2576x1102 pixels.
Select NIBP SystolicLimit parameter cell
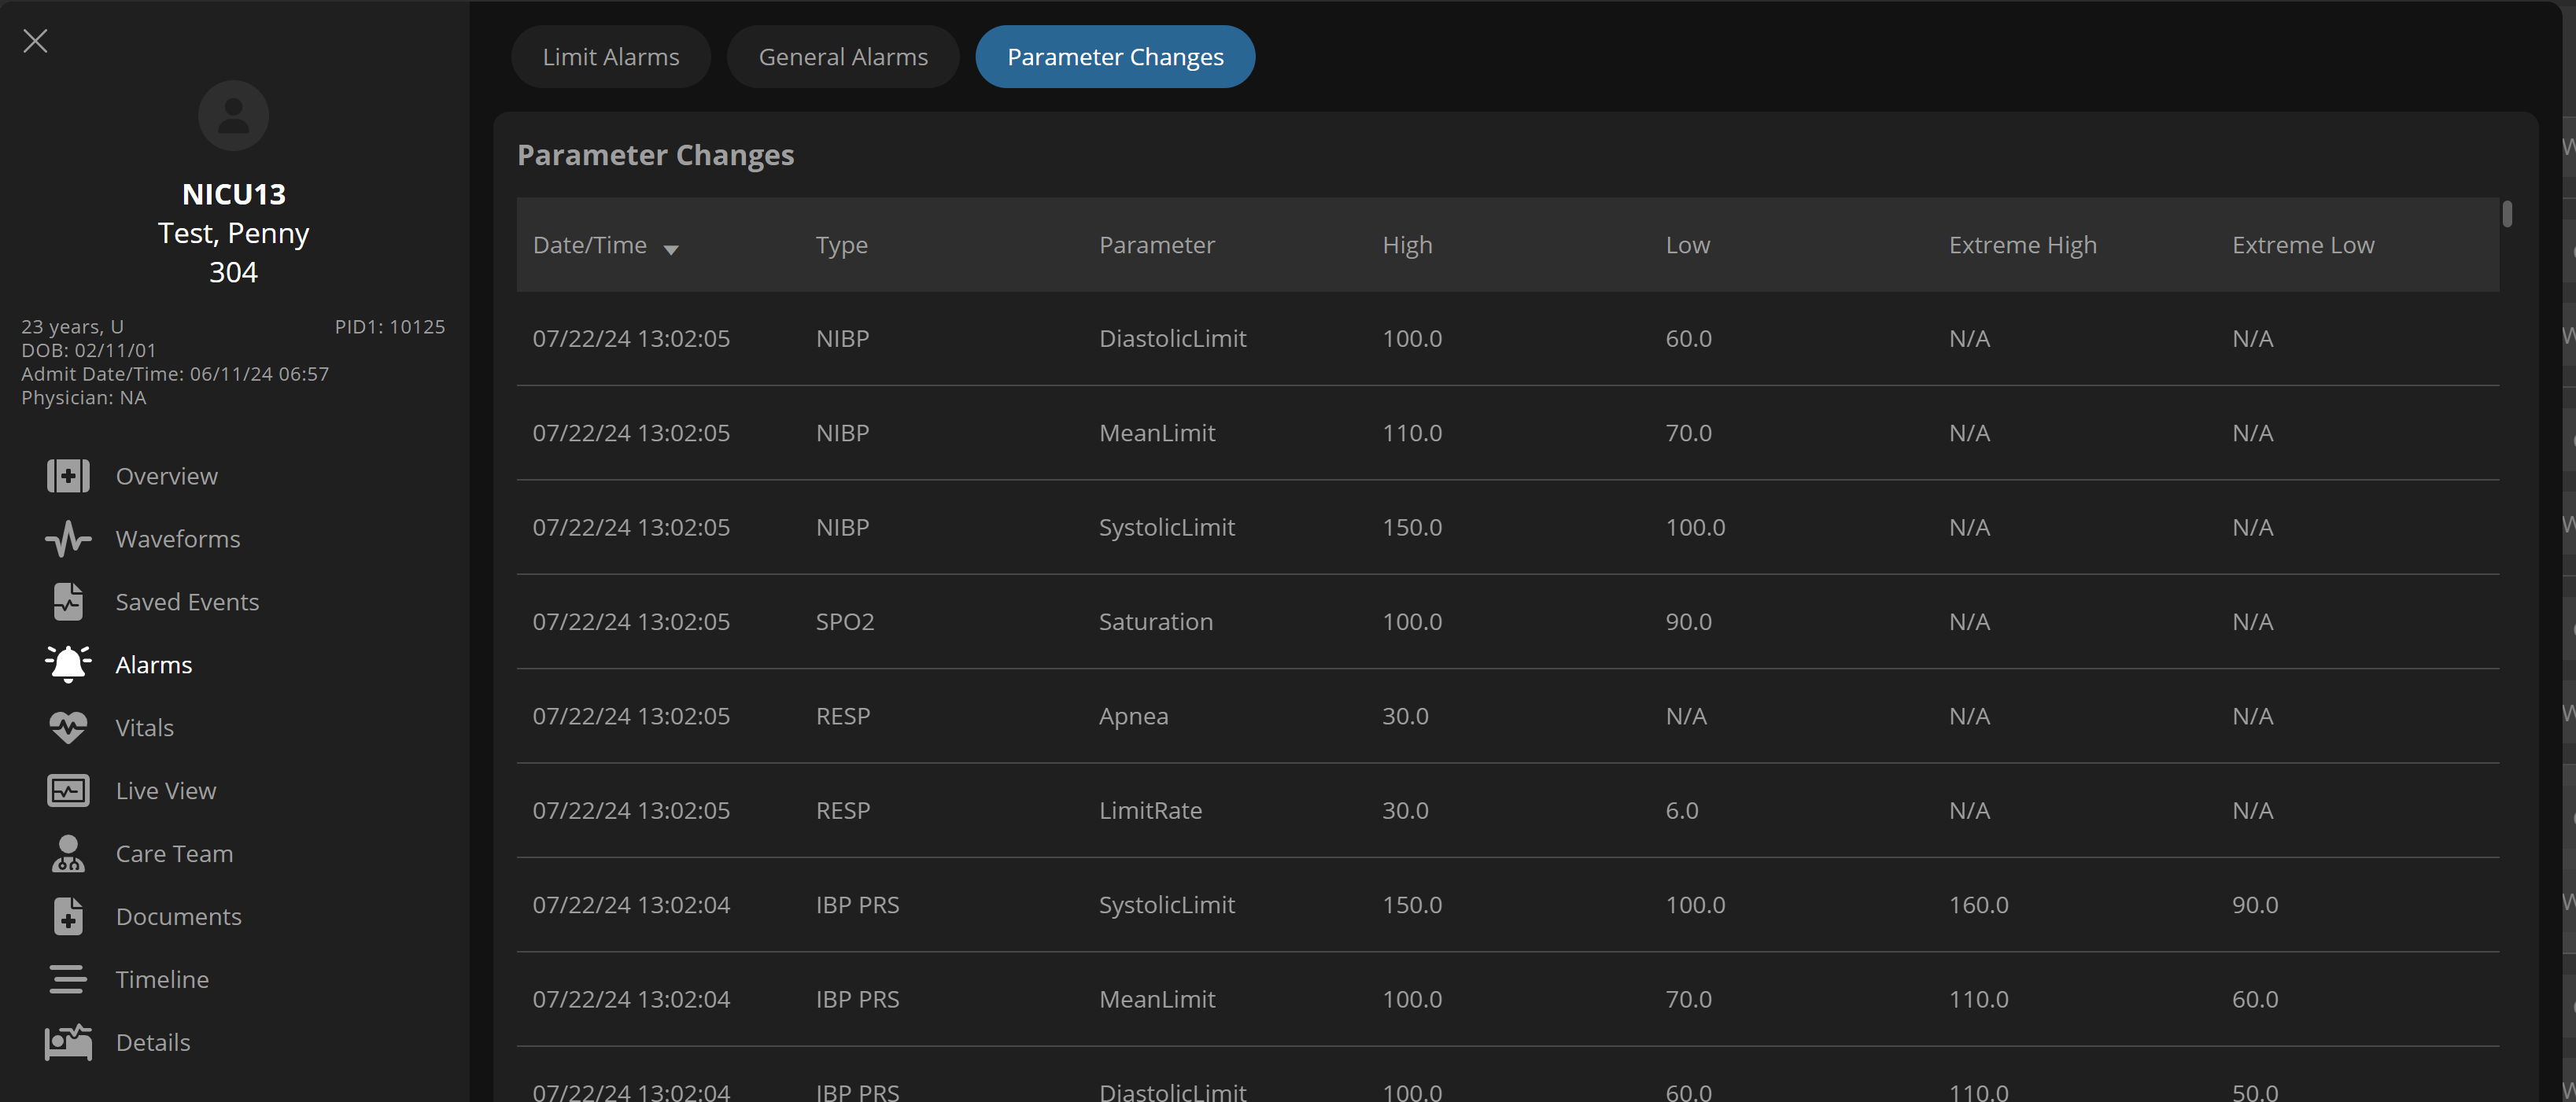click(1167, 527)
